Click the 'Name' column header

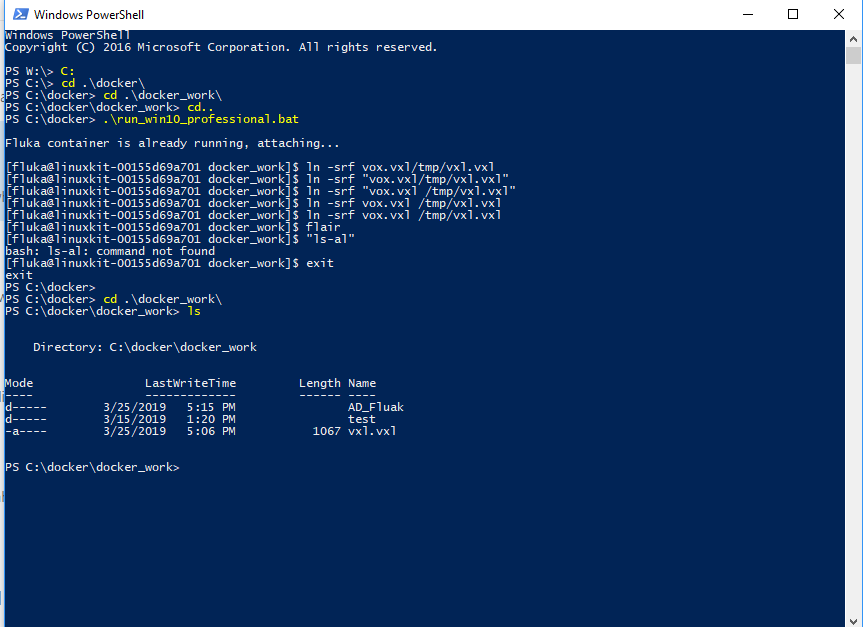(362, 383)
